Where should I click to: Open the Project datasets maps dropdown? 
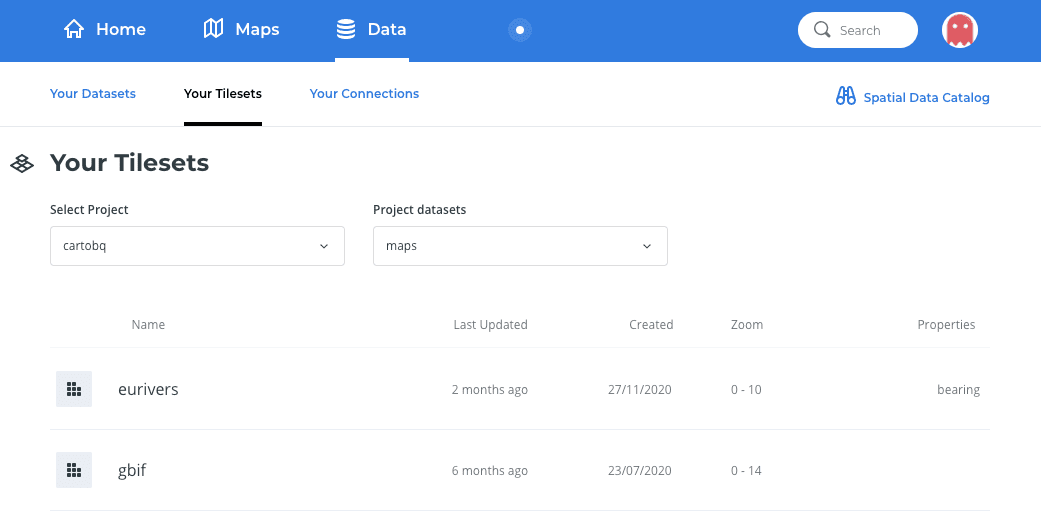click(x=520, y=246)
